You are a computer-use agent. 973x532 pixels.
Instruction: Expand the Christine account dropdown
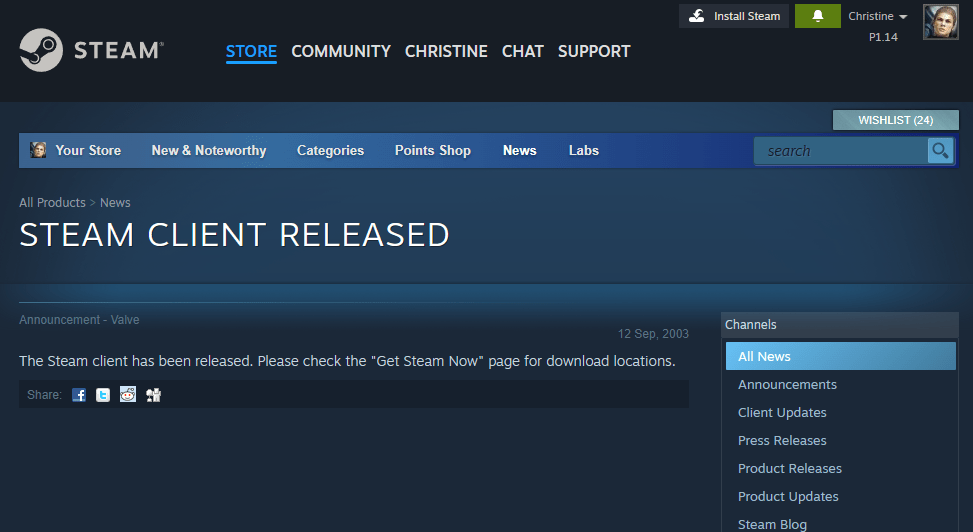[877, 16]
